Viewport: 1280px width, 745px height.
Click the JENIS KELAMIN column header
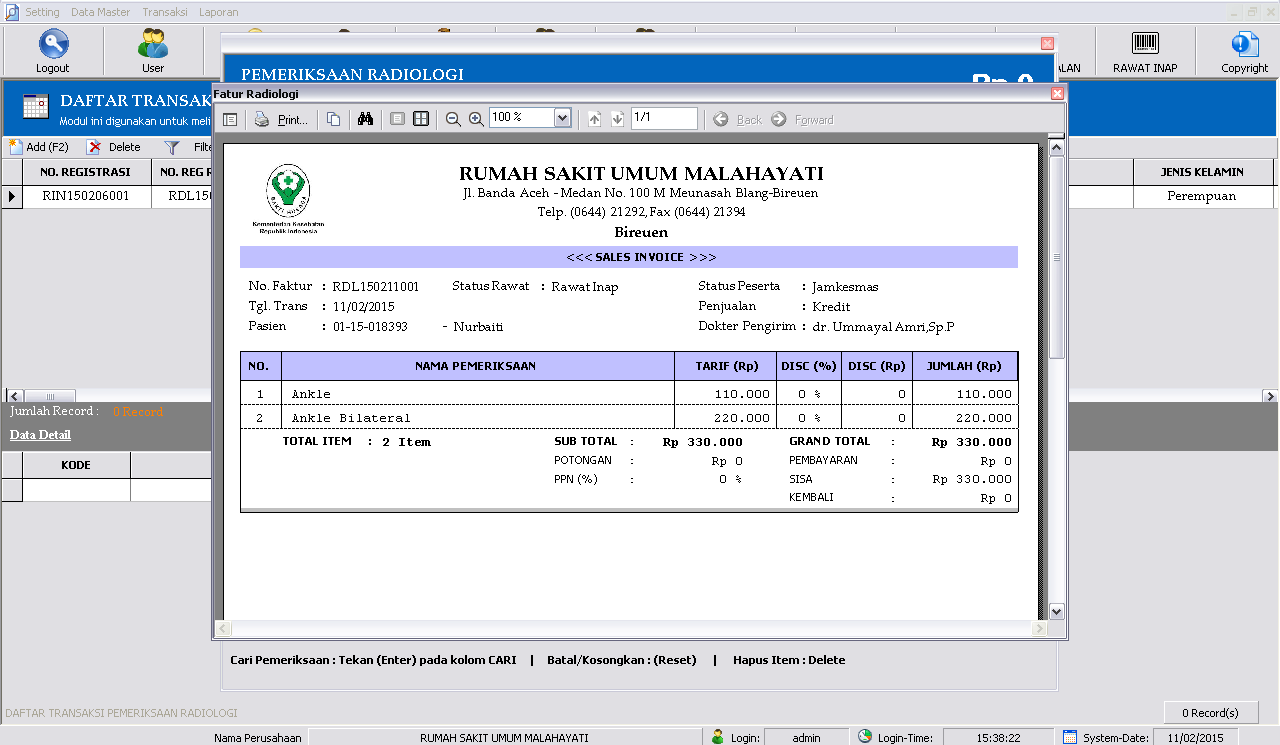(1202, 172)
